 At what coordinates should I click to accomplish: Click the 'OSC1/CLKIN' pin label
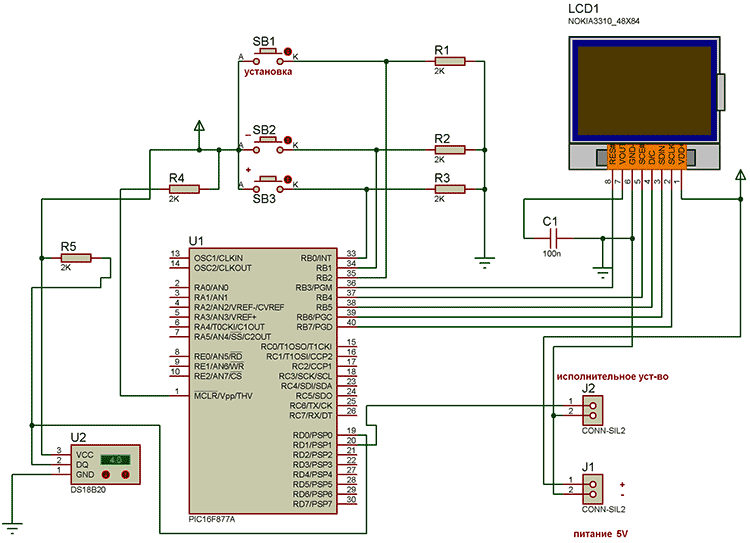pyautogui.click(x=218, y=258)
